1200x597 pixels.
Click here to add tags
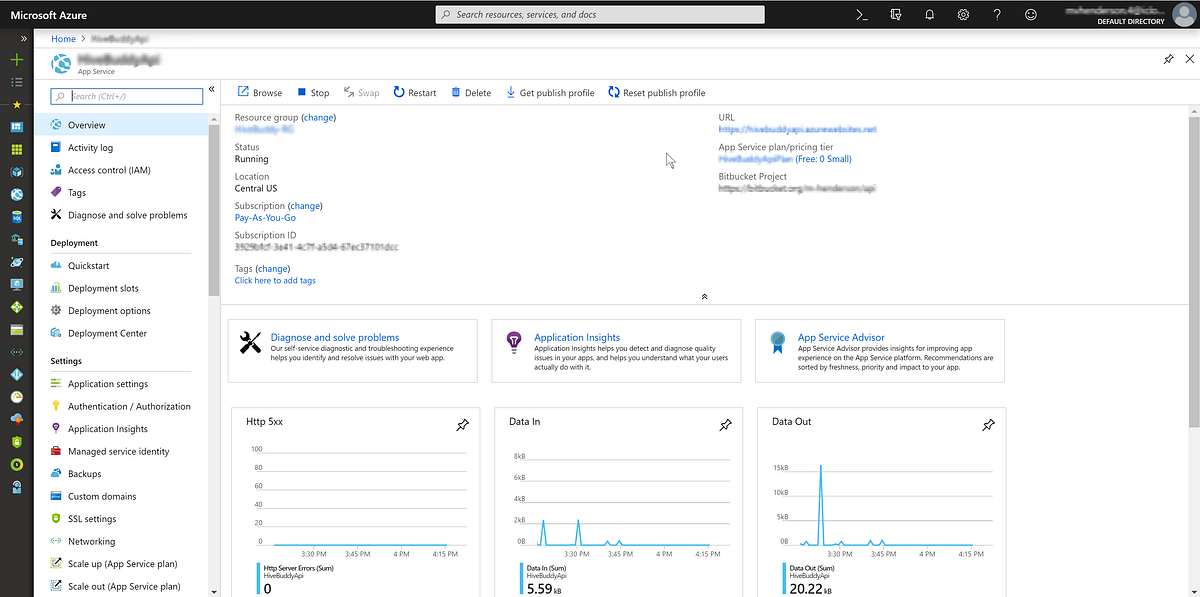pos(274,281)
